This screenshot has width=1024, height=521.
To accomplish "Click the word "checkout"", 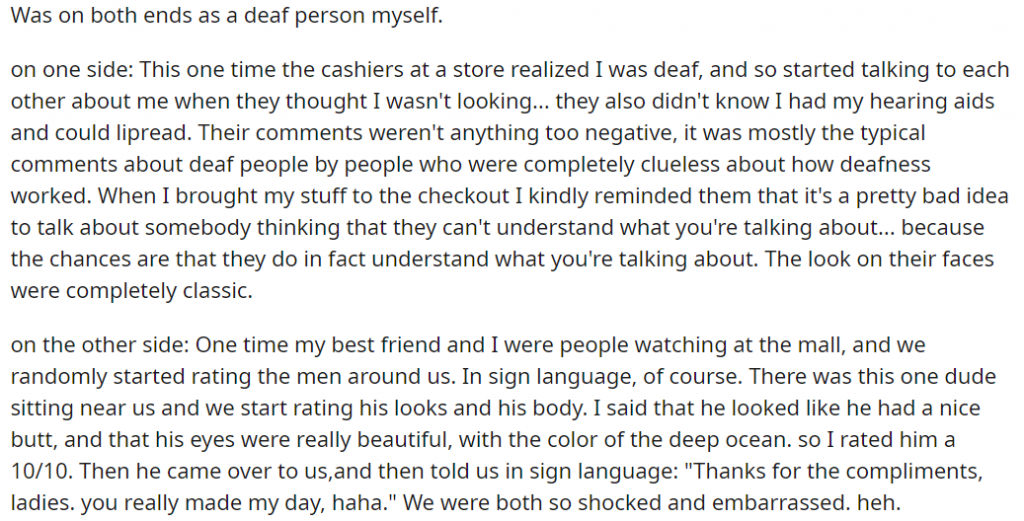I will [x=472, y=195].
